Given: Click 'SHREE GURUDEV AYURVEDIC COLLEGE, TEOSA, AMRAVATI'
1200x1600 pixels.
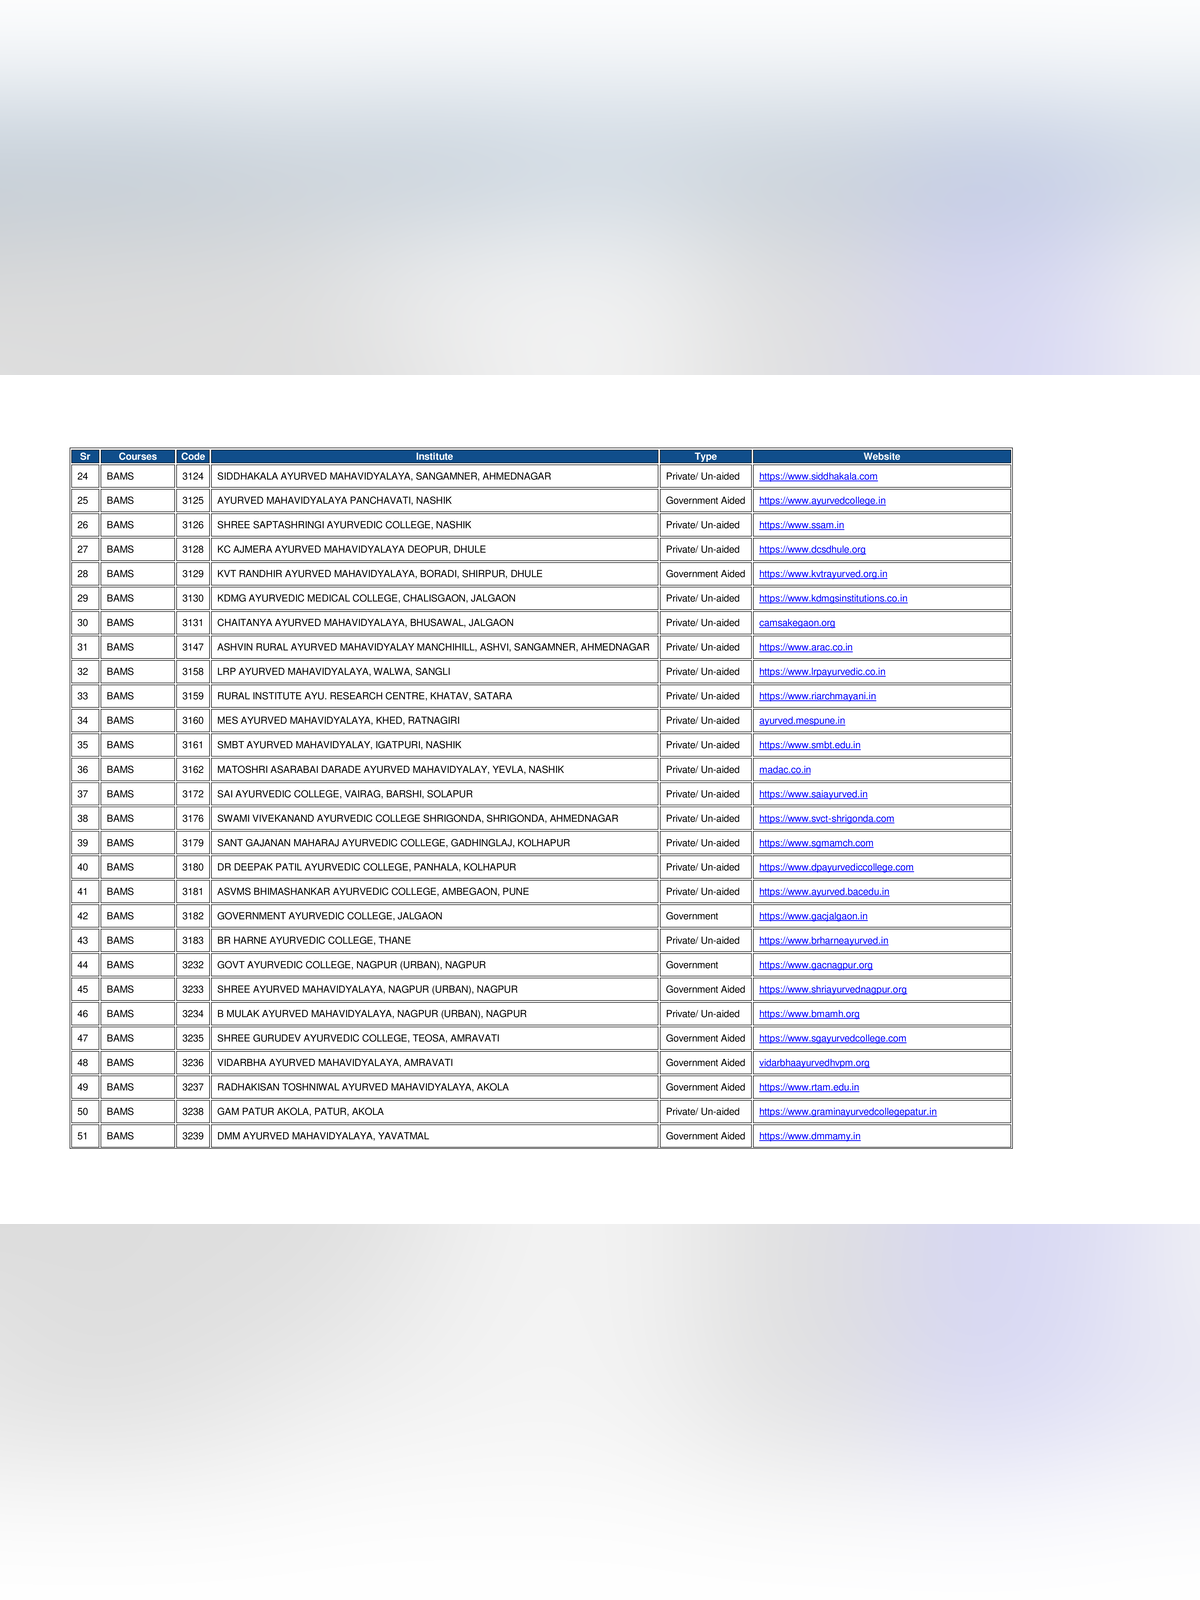Looking at the screenshot, I should tap(358, 1039).
